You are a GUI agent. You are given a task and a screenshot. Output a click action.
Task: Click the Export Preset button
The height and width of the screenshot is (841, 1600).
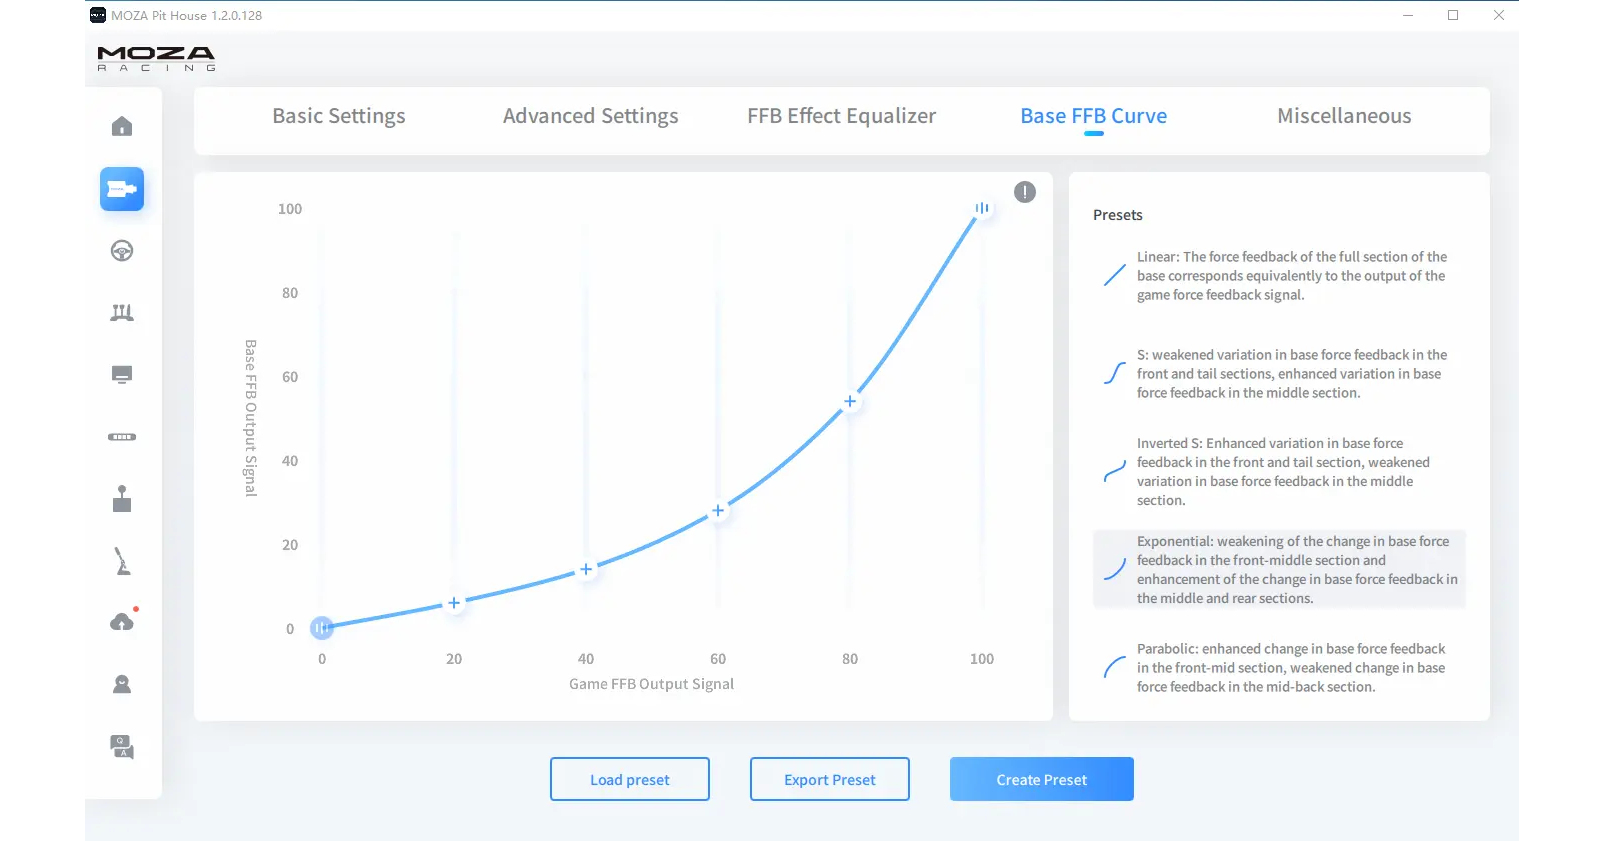coord(830,779)
